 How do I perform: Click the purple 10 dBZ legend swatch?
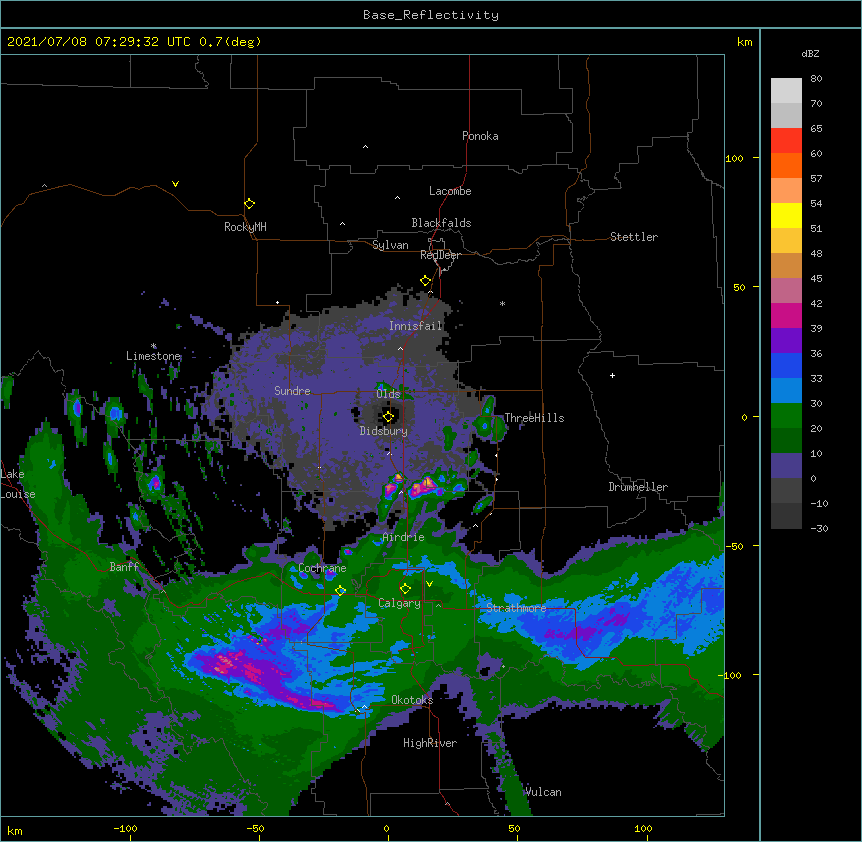(786, 466)
